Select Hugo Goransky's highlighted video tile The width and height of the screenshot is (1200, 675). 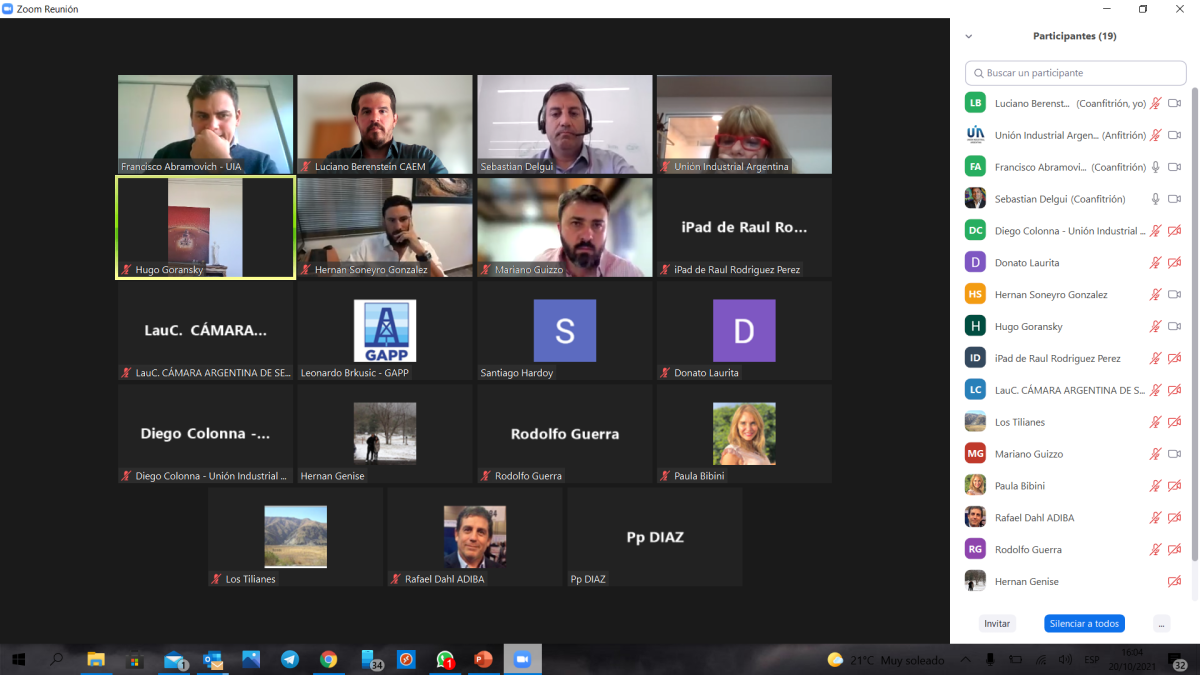(205, 228)
